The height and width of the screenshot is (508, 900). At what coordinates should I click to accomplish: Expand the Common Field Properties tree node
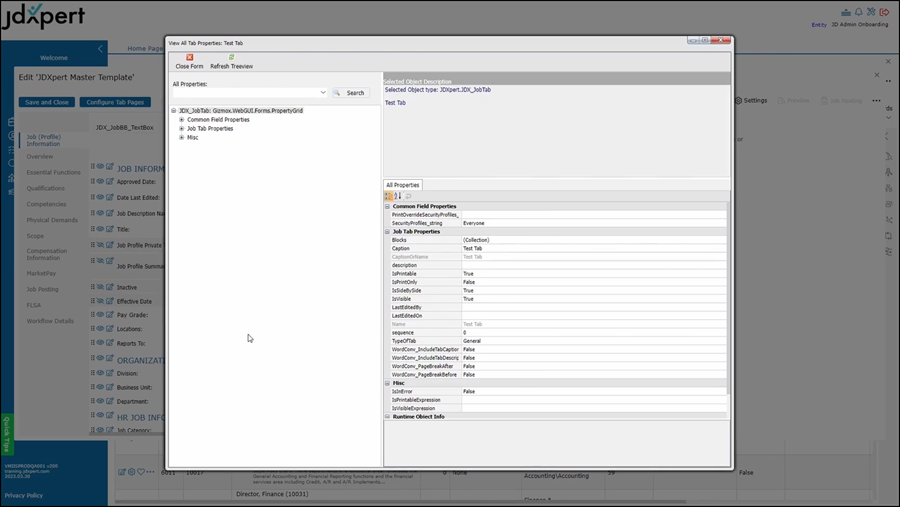click(x=182, y=120)
